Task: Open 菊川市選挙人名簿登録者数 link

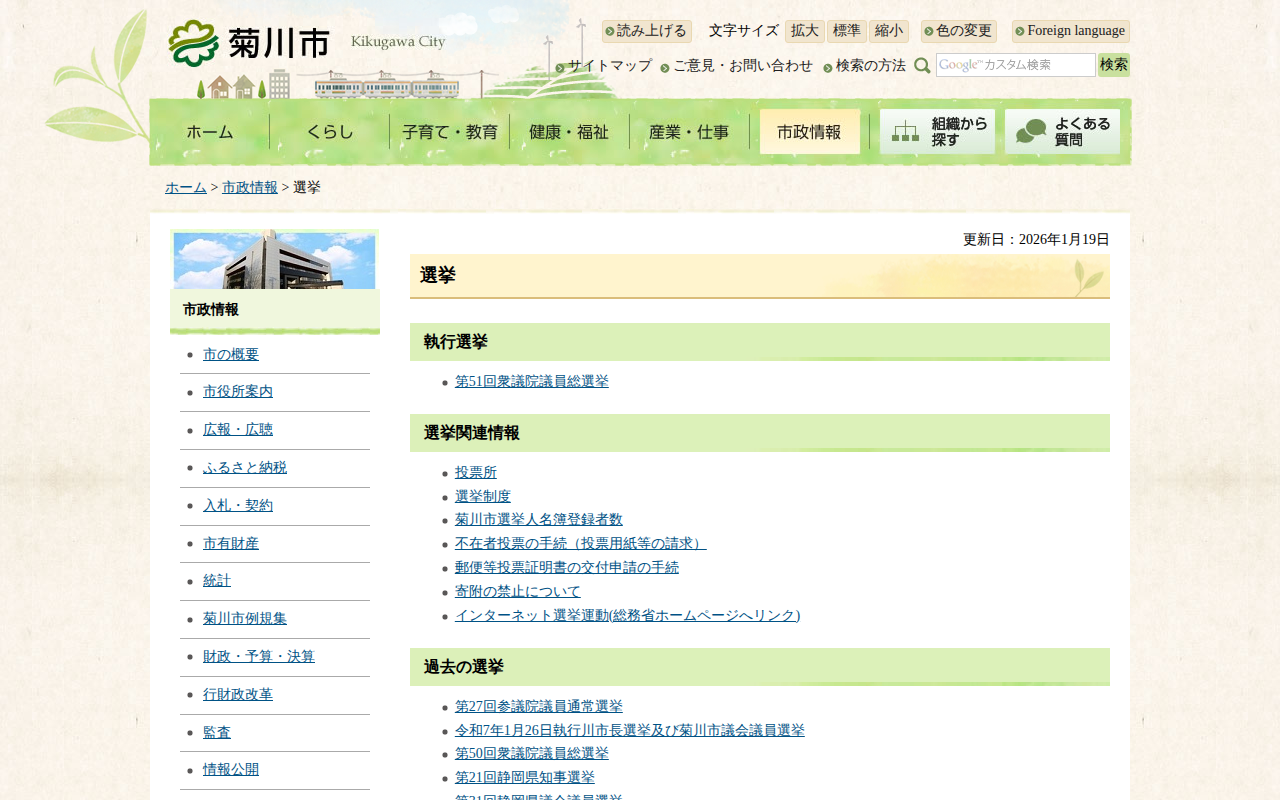Action: pyautogui.click(x=539, y=520)
